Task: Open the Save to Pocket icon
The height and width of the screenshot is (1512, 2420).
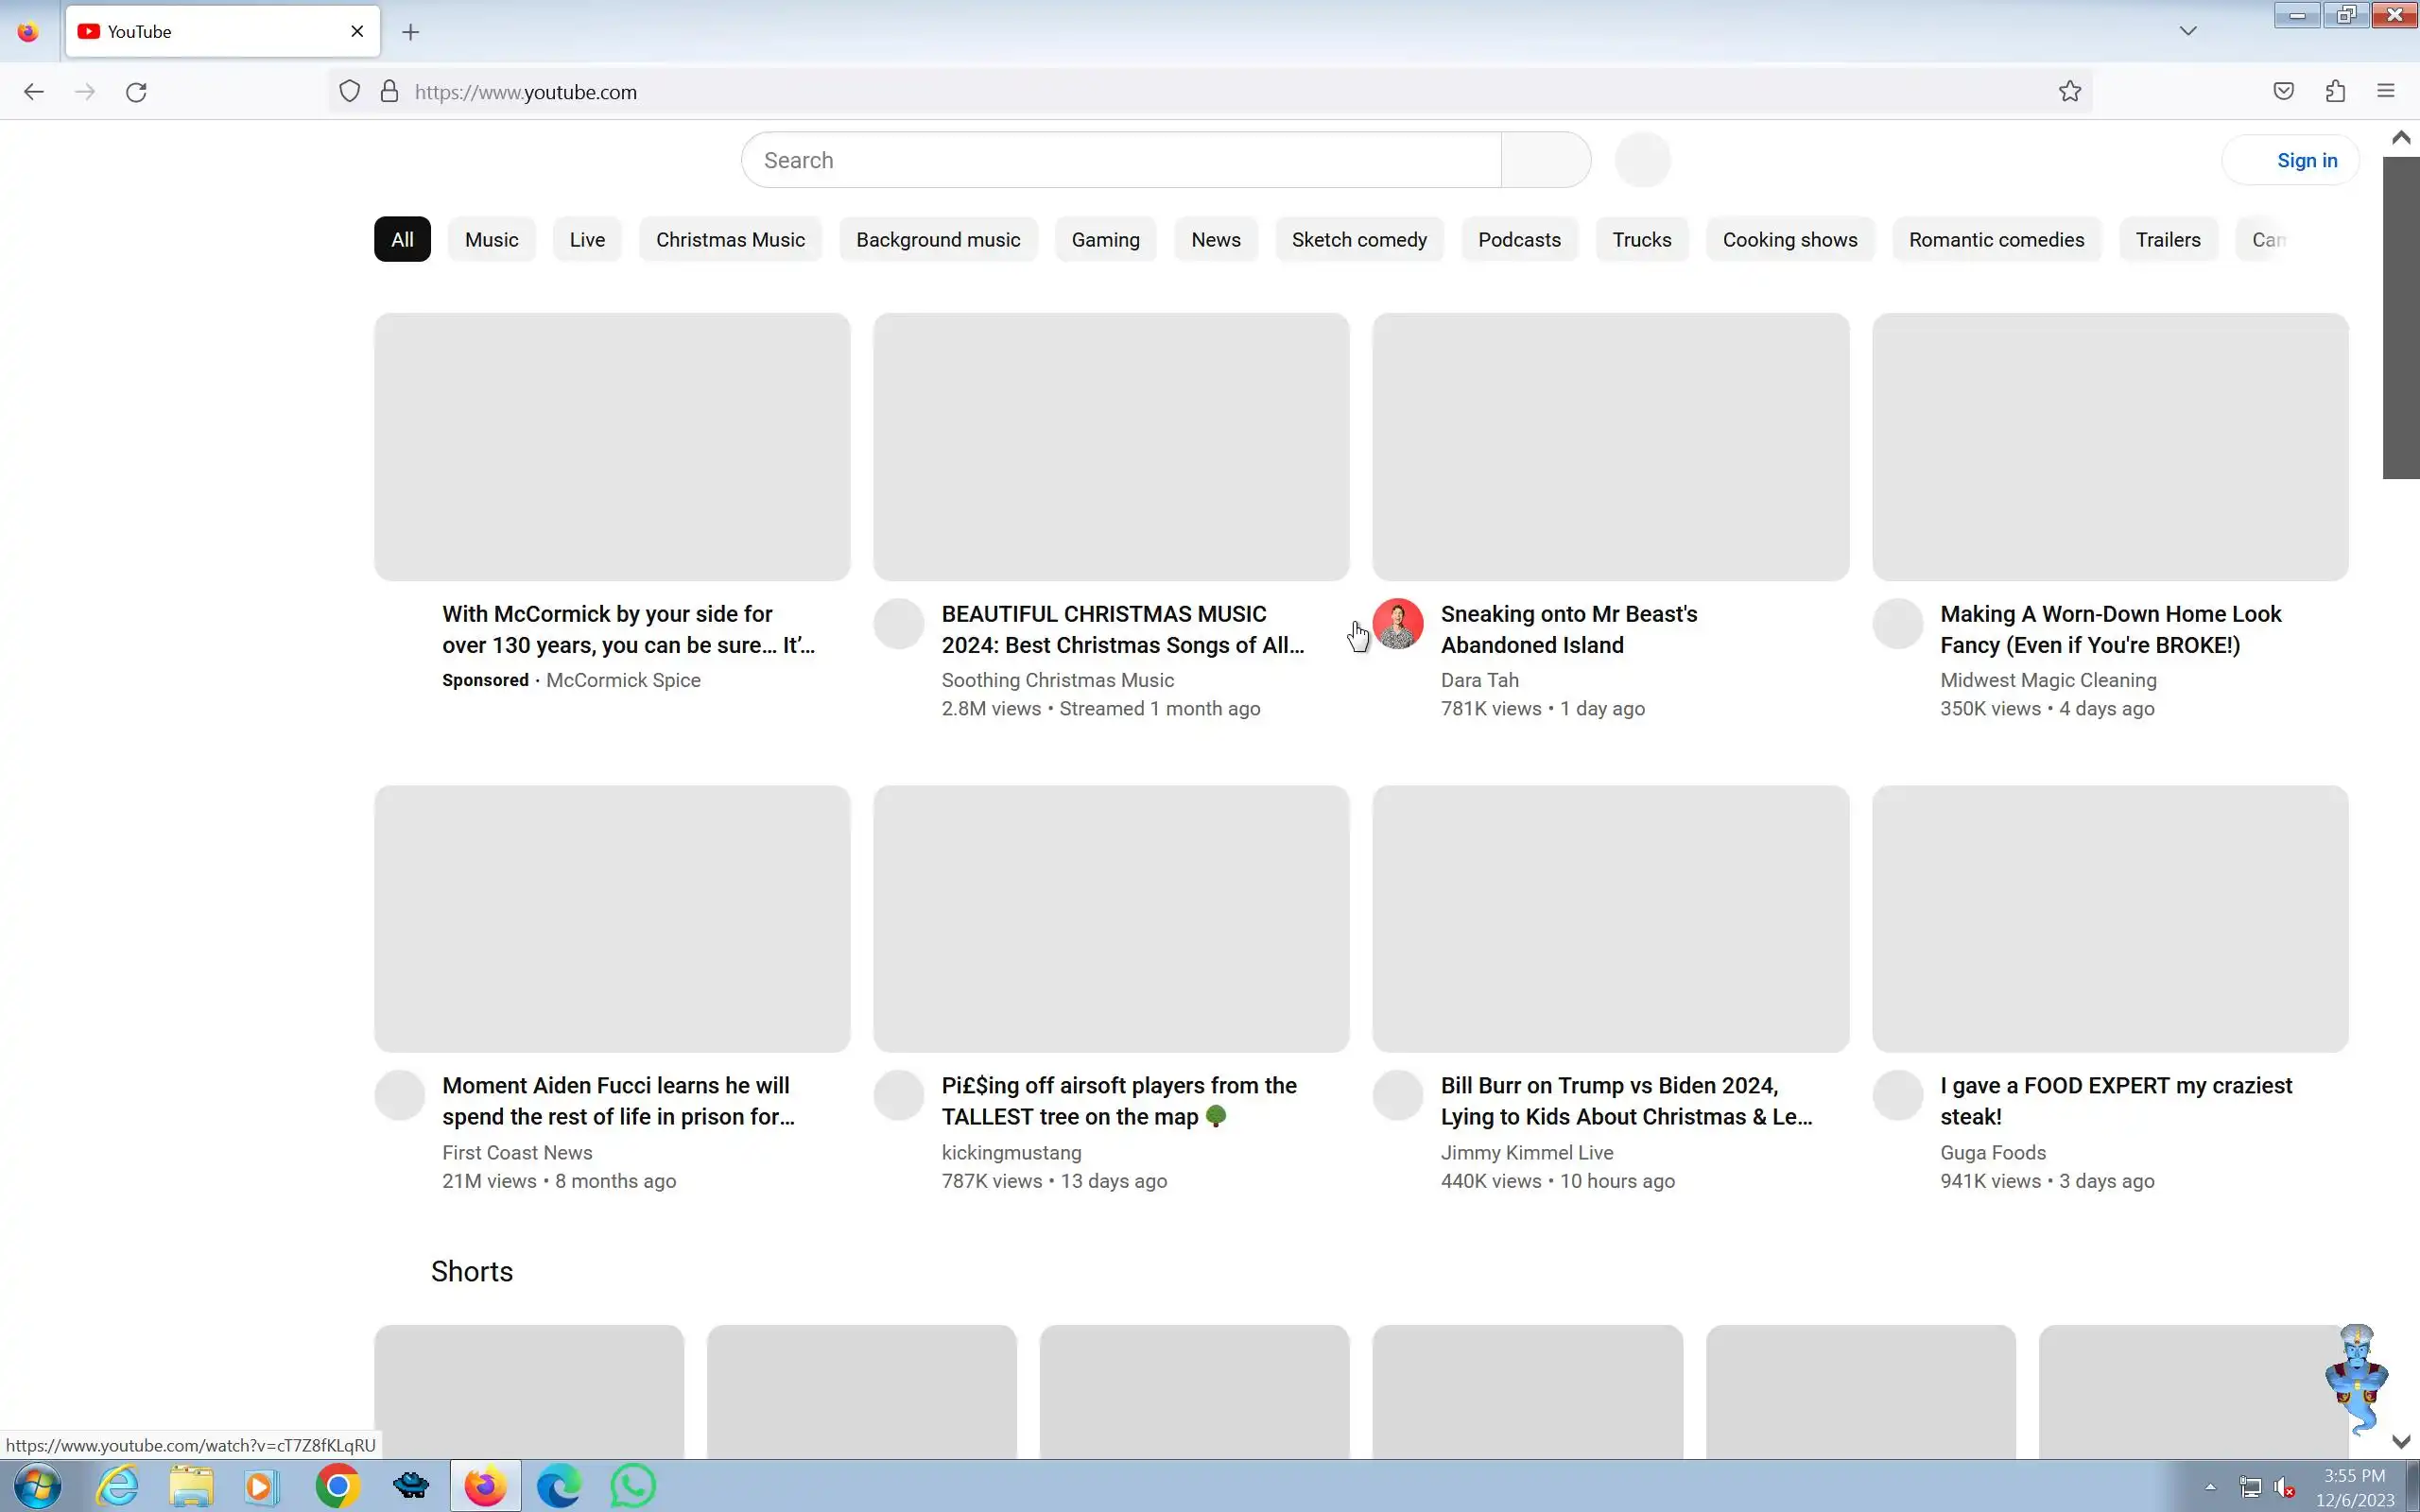Action: [2283, 92]
